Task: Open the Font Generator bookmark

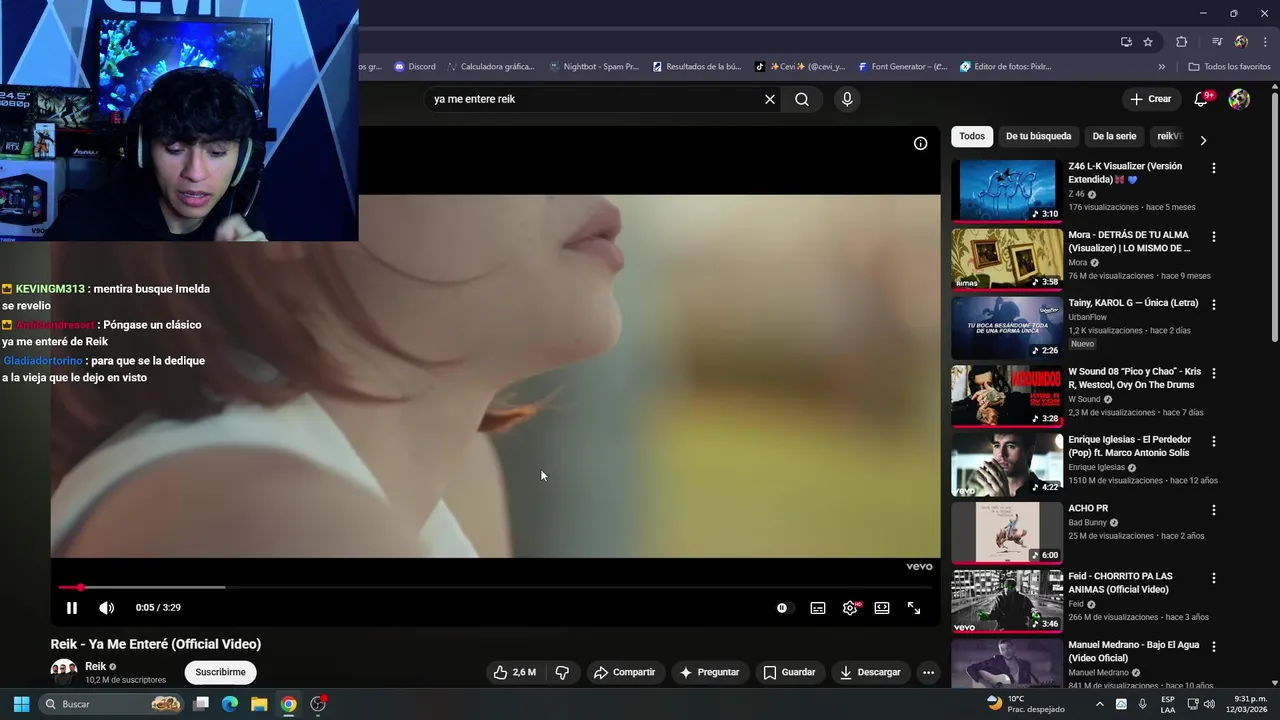Action: 902,67
